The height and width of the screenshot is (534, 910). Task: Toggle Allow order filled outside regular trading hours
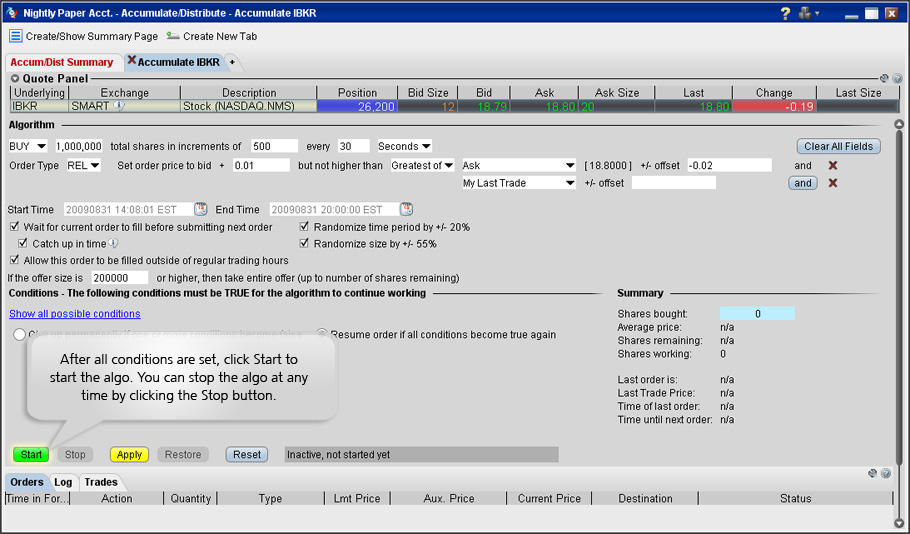[x=14, y=260]
